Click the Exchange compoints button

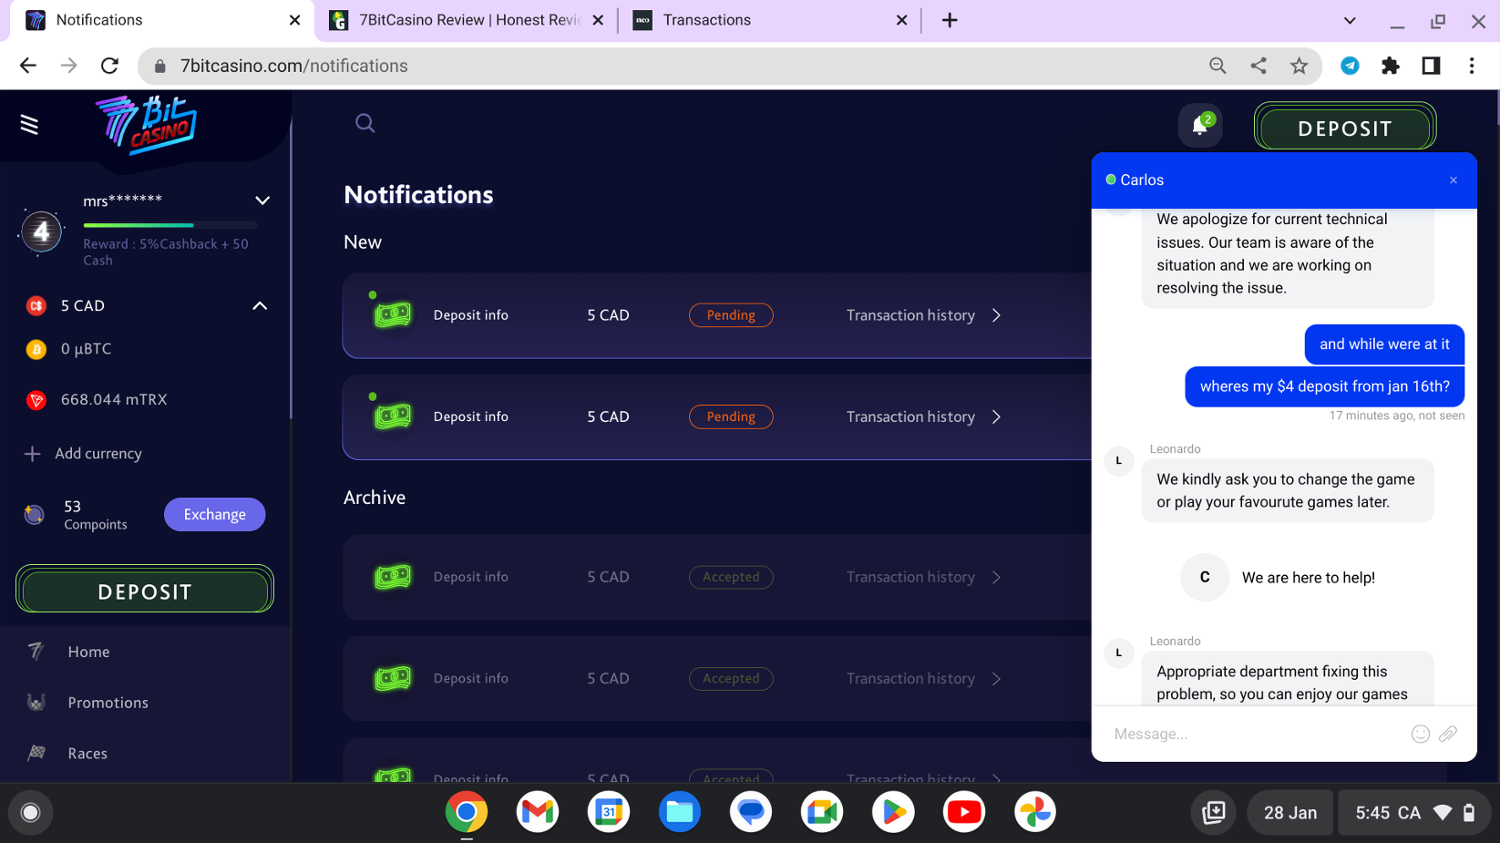(214, 515)
